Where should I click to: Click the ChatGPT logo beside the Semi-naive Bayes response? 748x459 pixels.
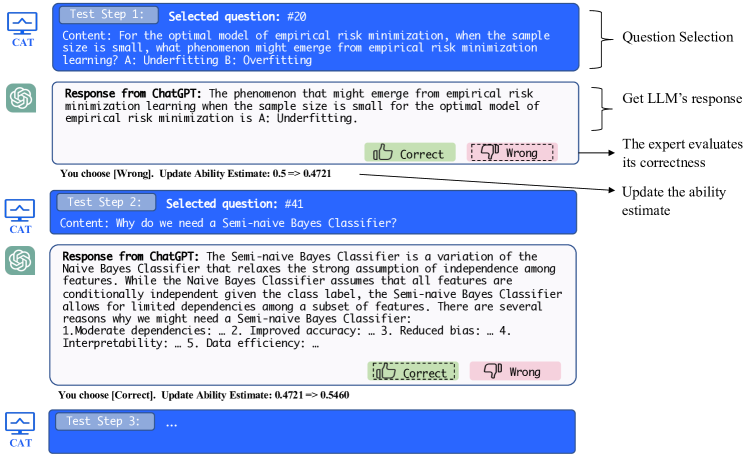coord(20,261)
